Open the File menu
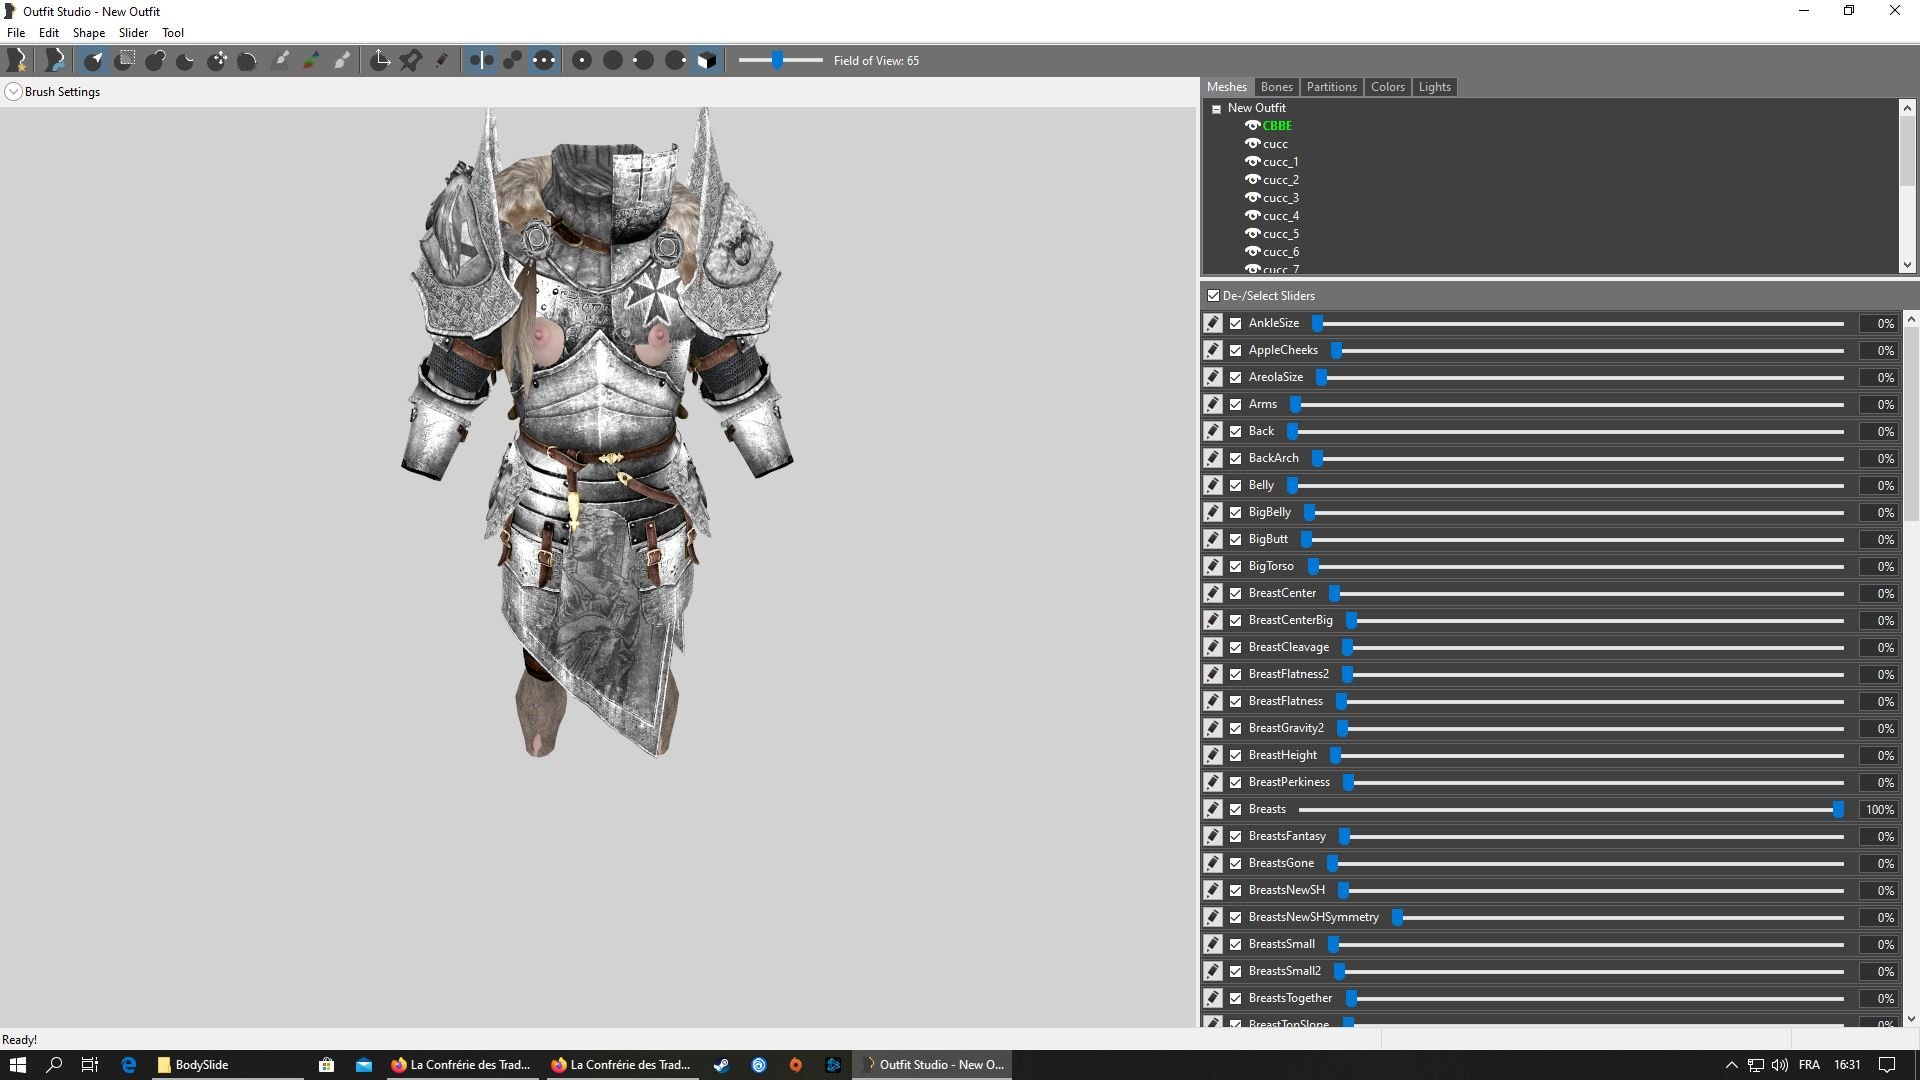 [x=16, y=33]
